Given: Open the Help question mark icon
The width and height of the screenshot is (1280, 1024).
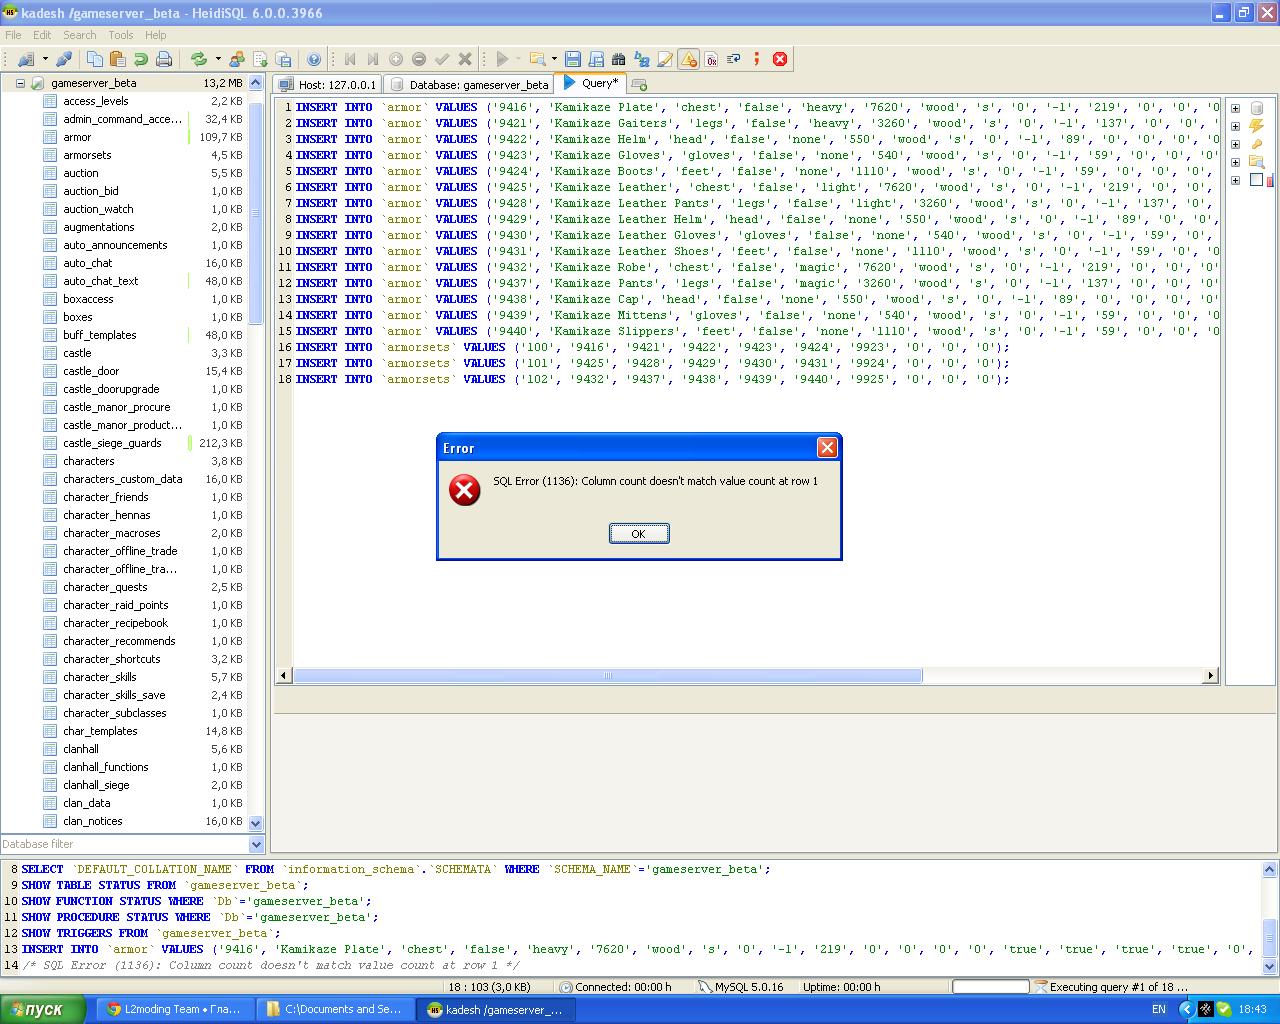Looking at the screenshot, I should pos(314,59).
